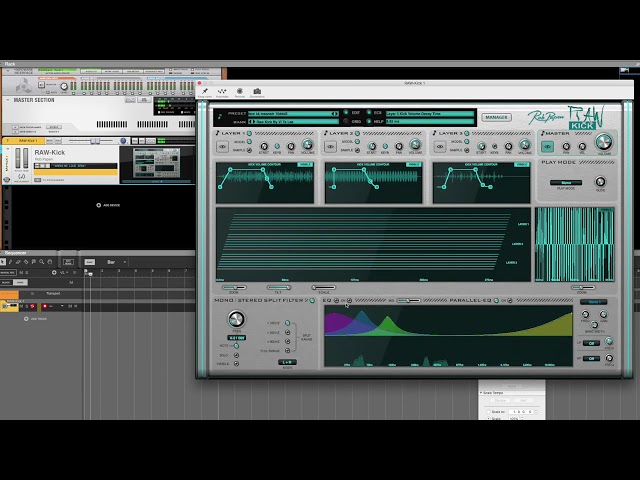The width and height of the screenshot is (640, 480).
Task: Open the Bar snap value dropdown
Action: pyautogui.click(x=116, y=262)
